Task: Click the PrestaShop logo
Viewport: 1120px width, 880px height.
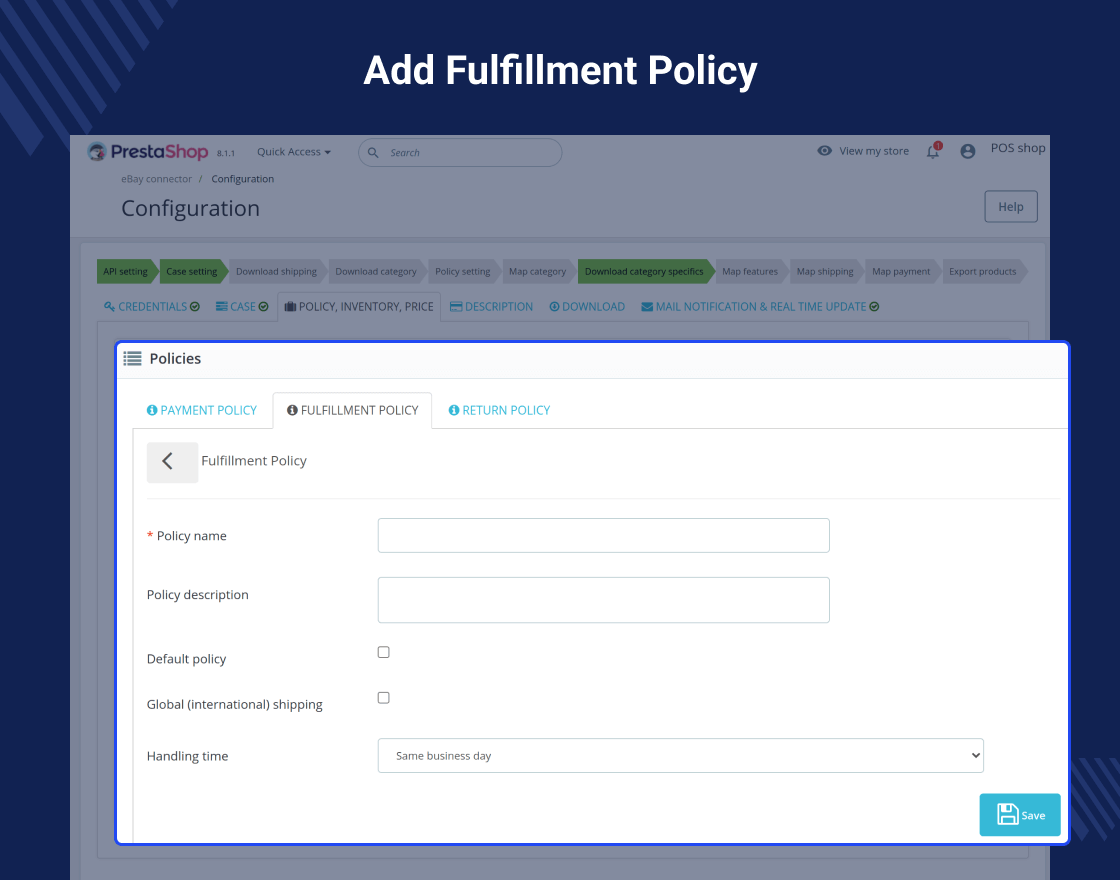Action: click(147, 151)
